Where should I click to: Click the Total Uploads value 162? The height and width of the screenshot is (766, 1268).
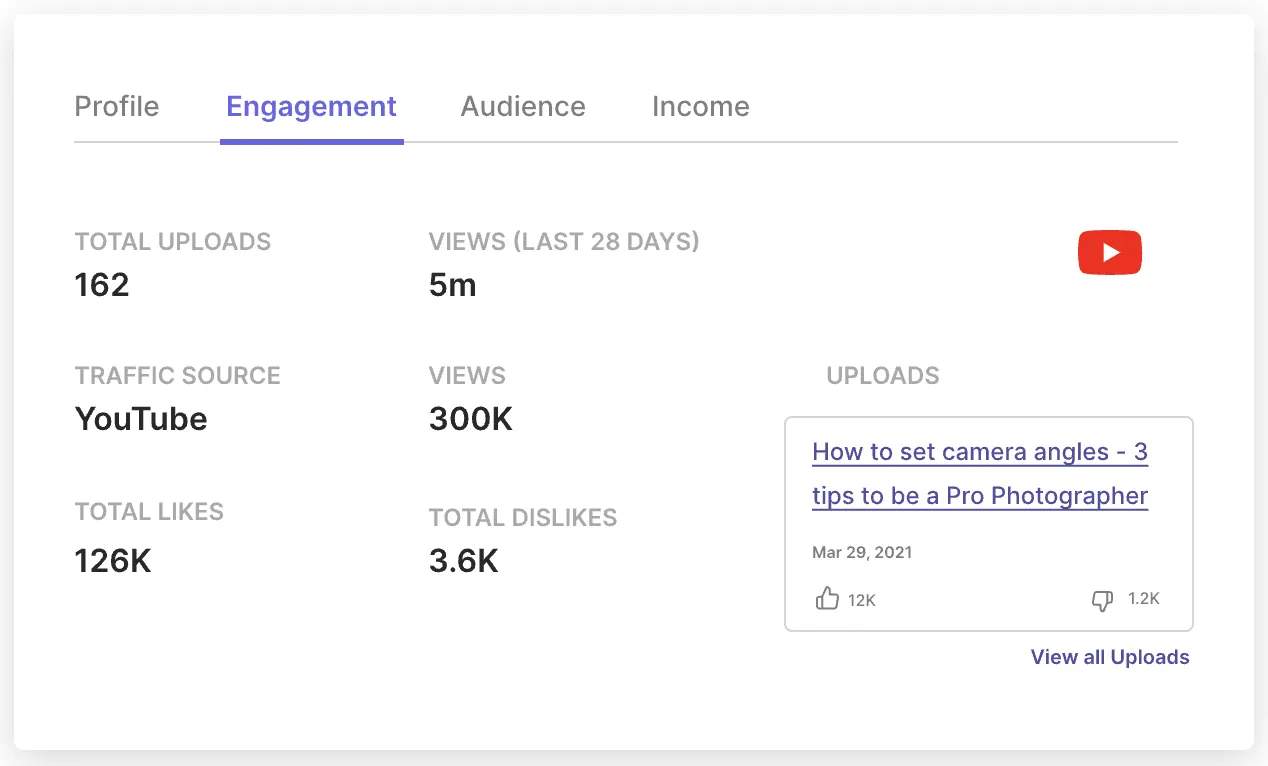102,286
